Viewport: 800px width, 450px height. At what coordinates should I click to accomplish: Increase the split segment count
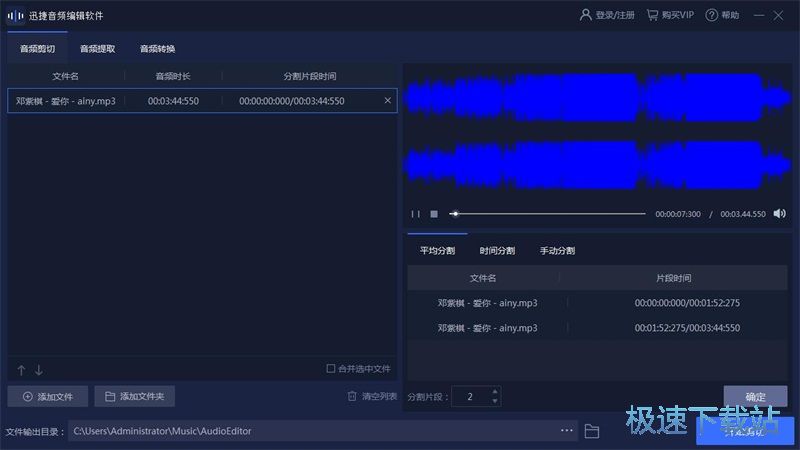pos(494,392)
